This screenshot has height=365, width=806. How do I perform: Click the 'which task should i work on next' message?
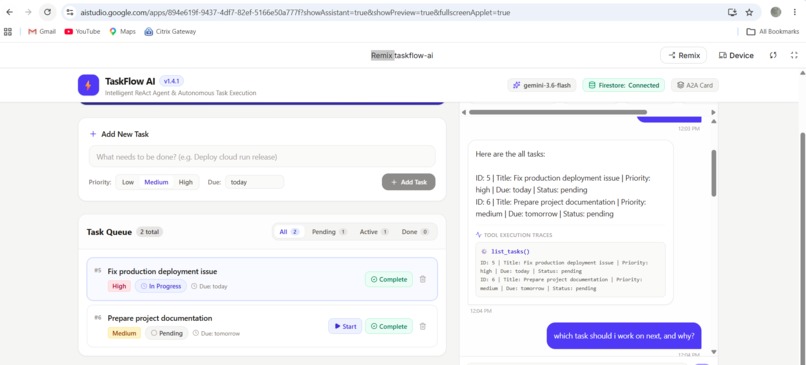point(624,336)
